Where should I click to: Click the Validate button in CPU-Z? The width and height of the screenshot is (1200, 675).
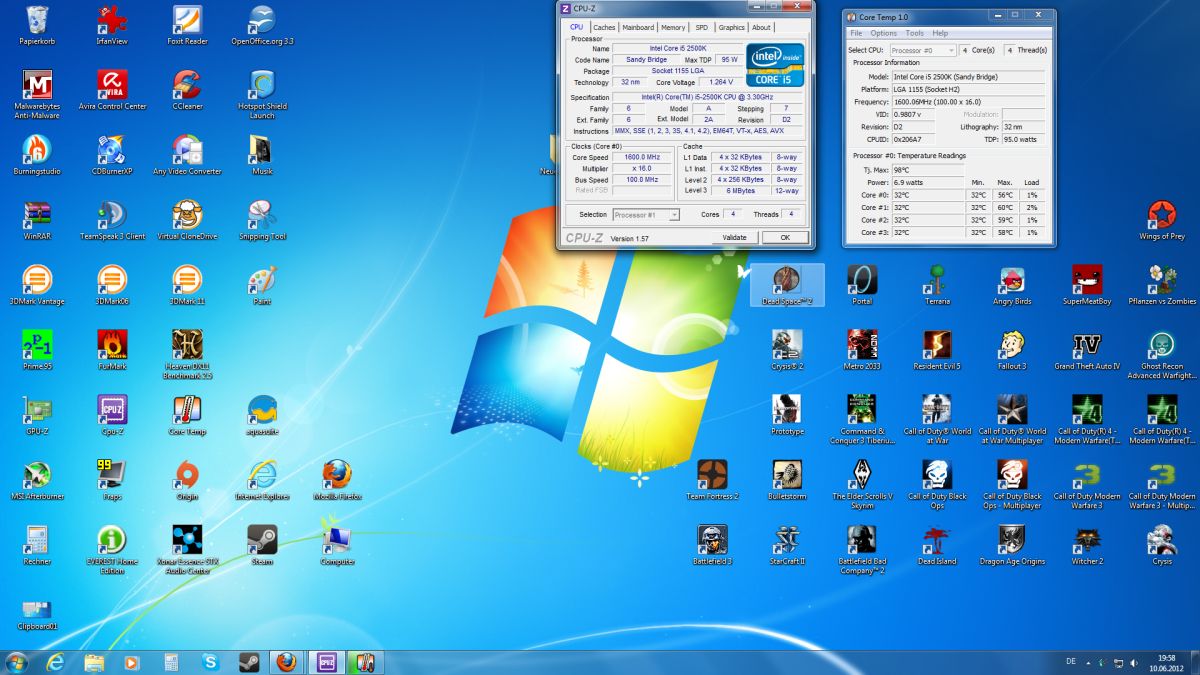[735, 238]
